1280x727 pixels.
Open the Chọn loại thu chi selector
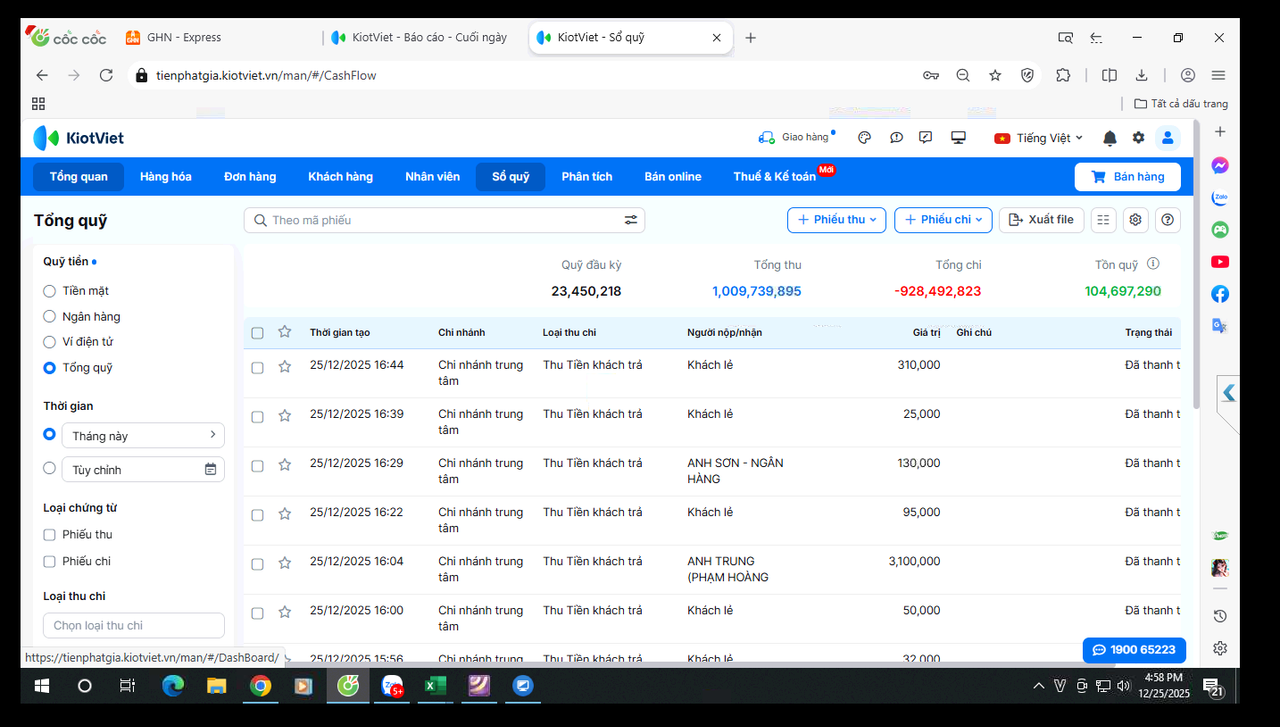(x=133, y=625)
